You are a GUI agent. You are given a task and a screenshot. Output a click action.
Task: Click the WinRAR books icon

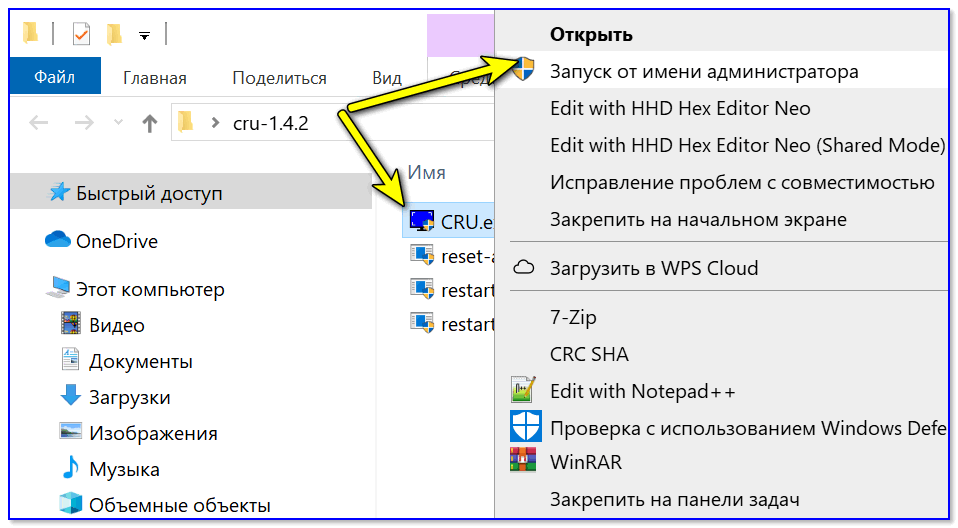point(524,462)
